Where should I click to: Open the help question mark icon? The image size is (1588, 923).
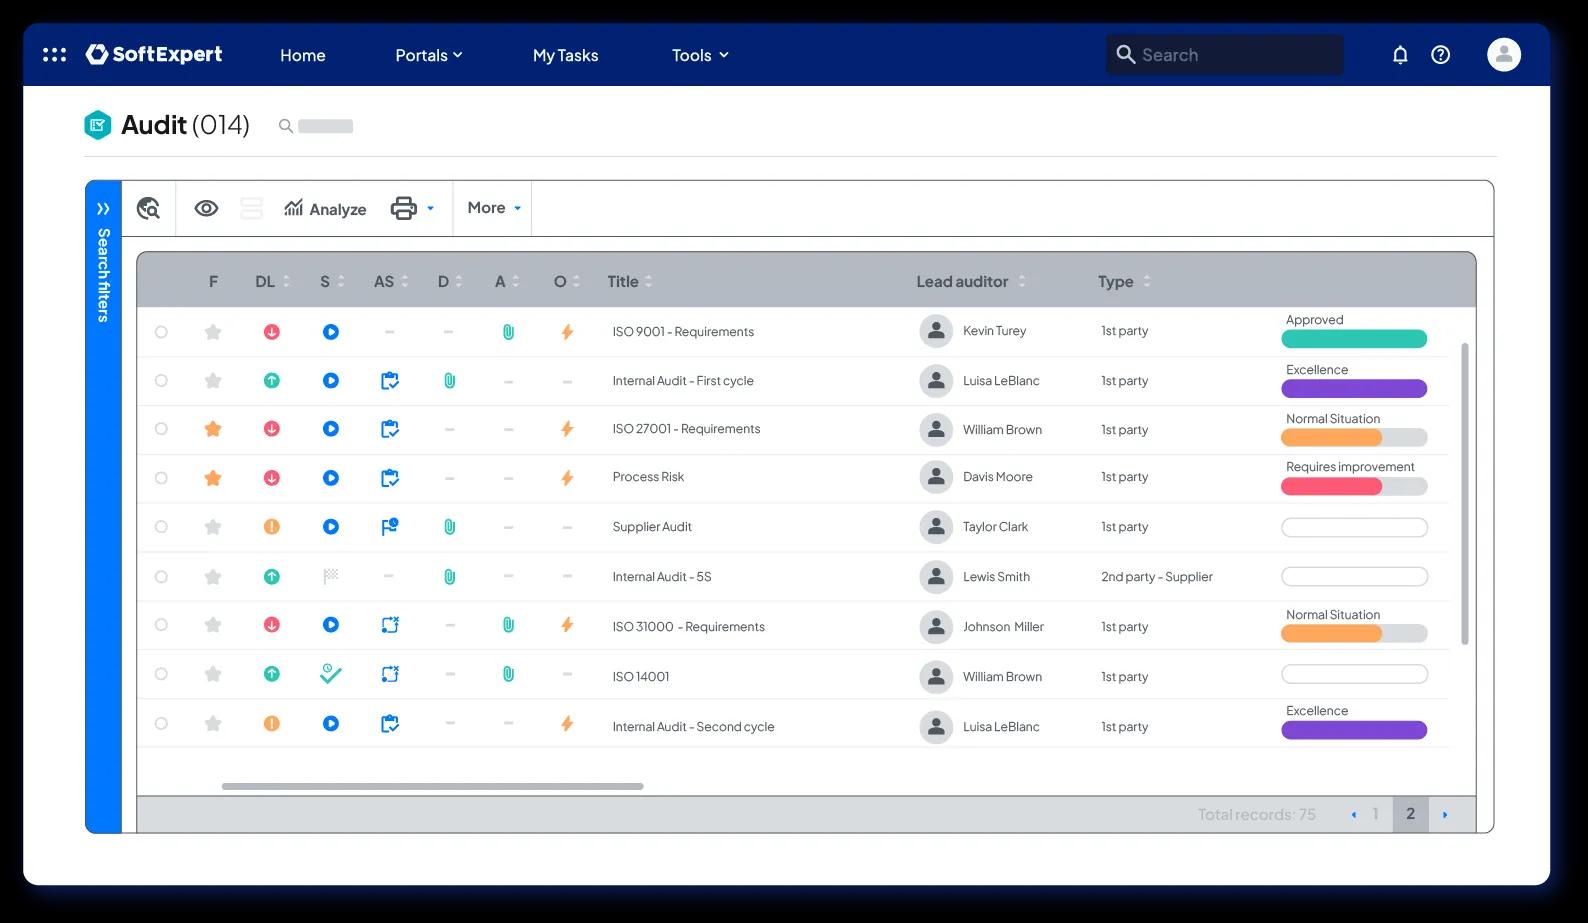coord(1440,55)
